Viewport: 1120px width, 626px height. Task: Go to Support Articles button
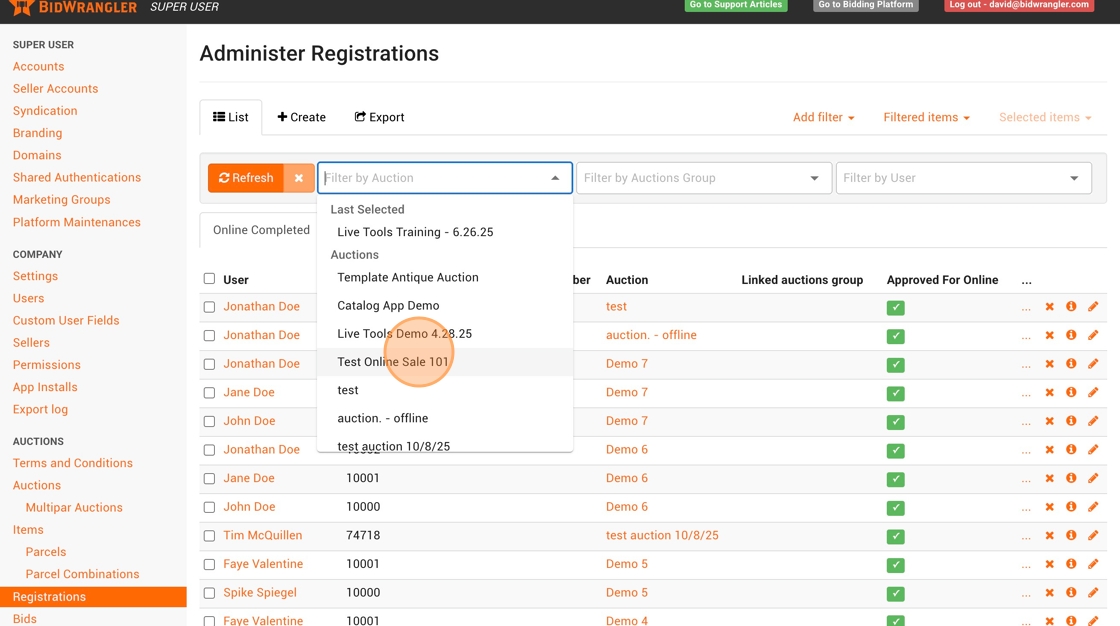click(735, 5)
